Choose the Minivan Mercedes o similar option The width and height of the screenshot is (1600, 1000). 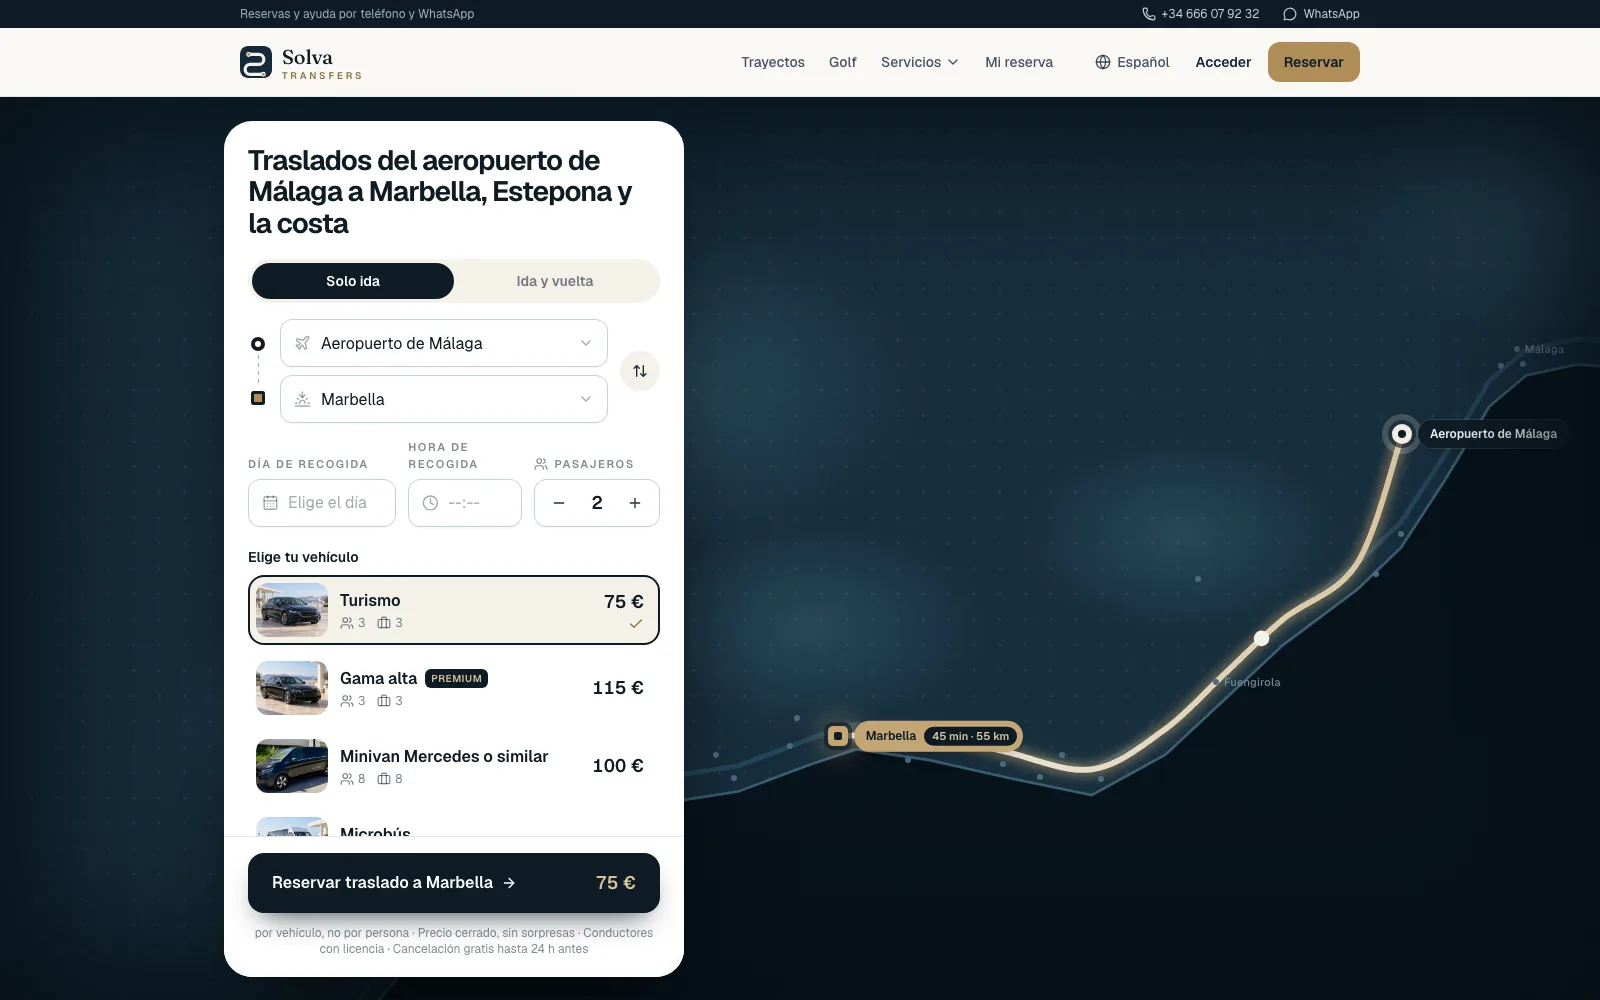(x=454, y=766)
